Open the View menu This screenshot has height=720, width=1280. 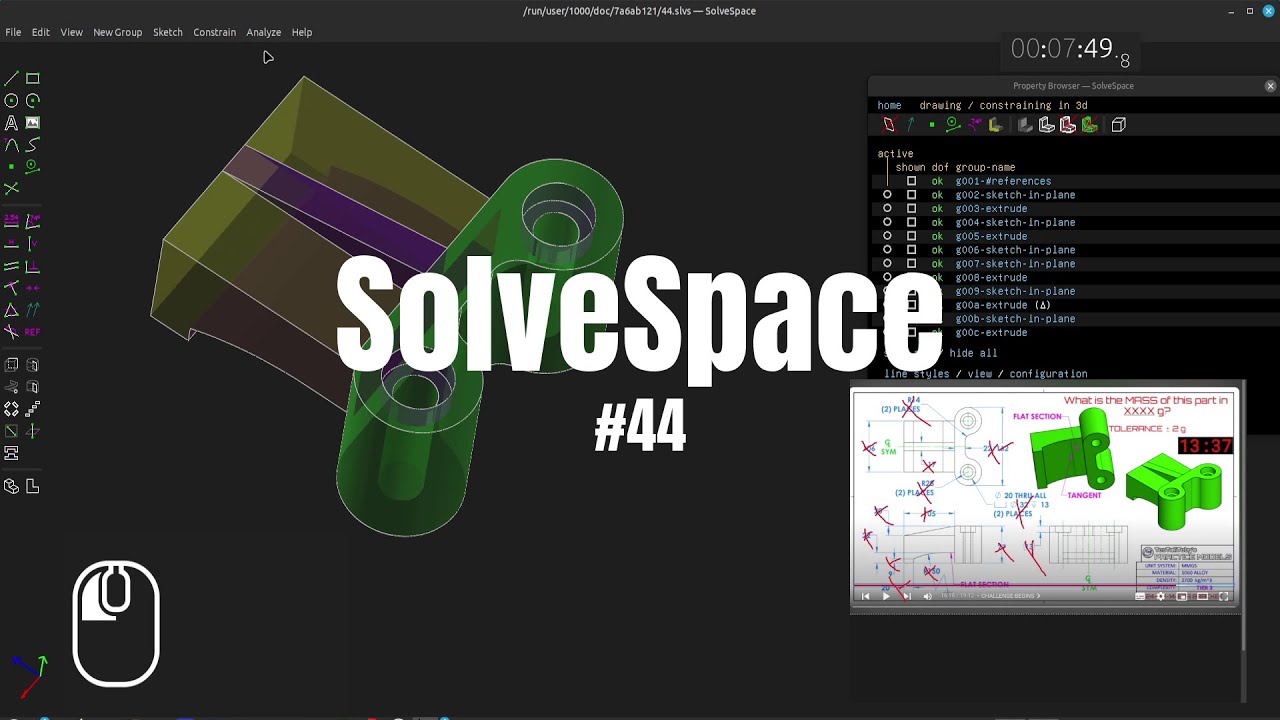71,32
